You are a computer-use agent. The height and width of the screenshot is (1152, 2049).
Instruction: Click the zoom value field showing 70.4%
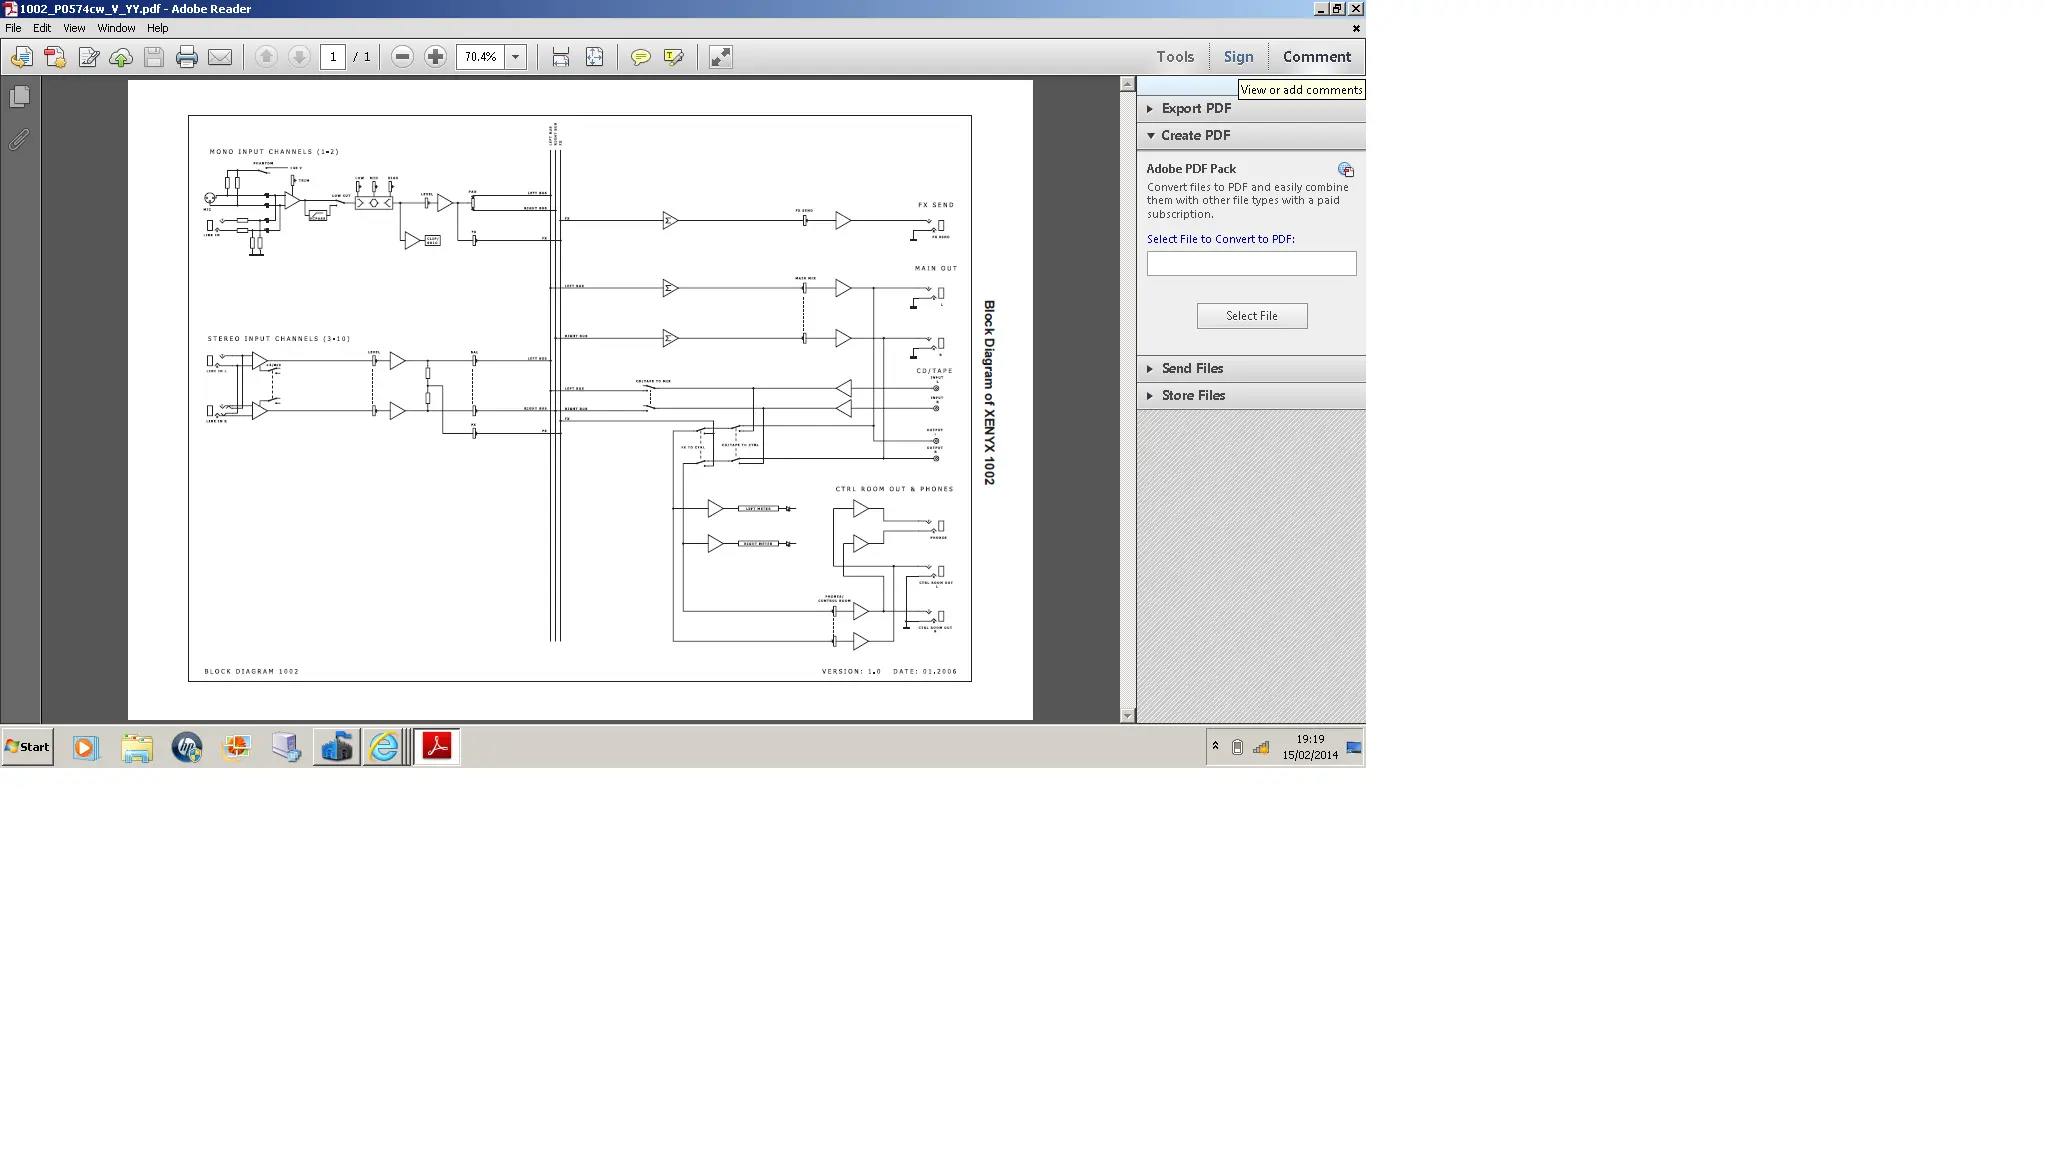(x=480, y=57)
